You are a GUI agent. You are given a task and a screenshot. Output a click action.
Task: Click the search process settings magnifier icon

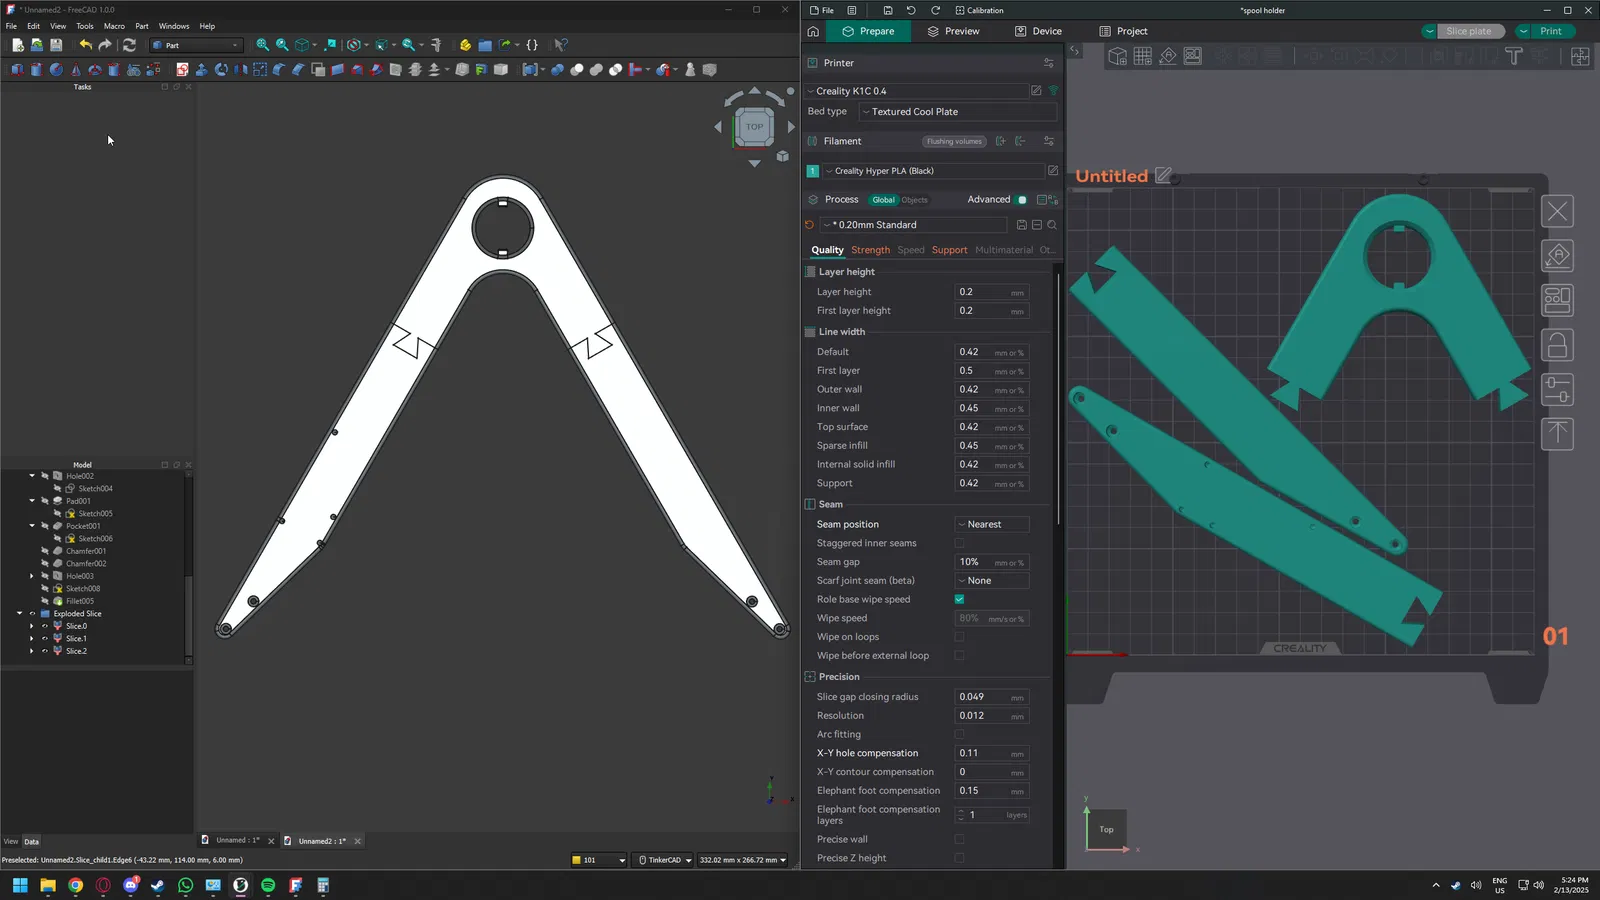click(x=1052, y=225)
